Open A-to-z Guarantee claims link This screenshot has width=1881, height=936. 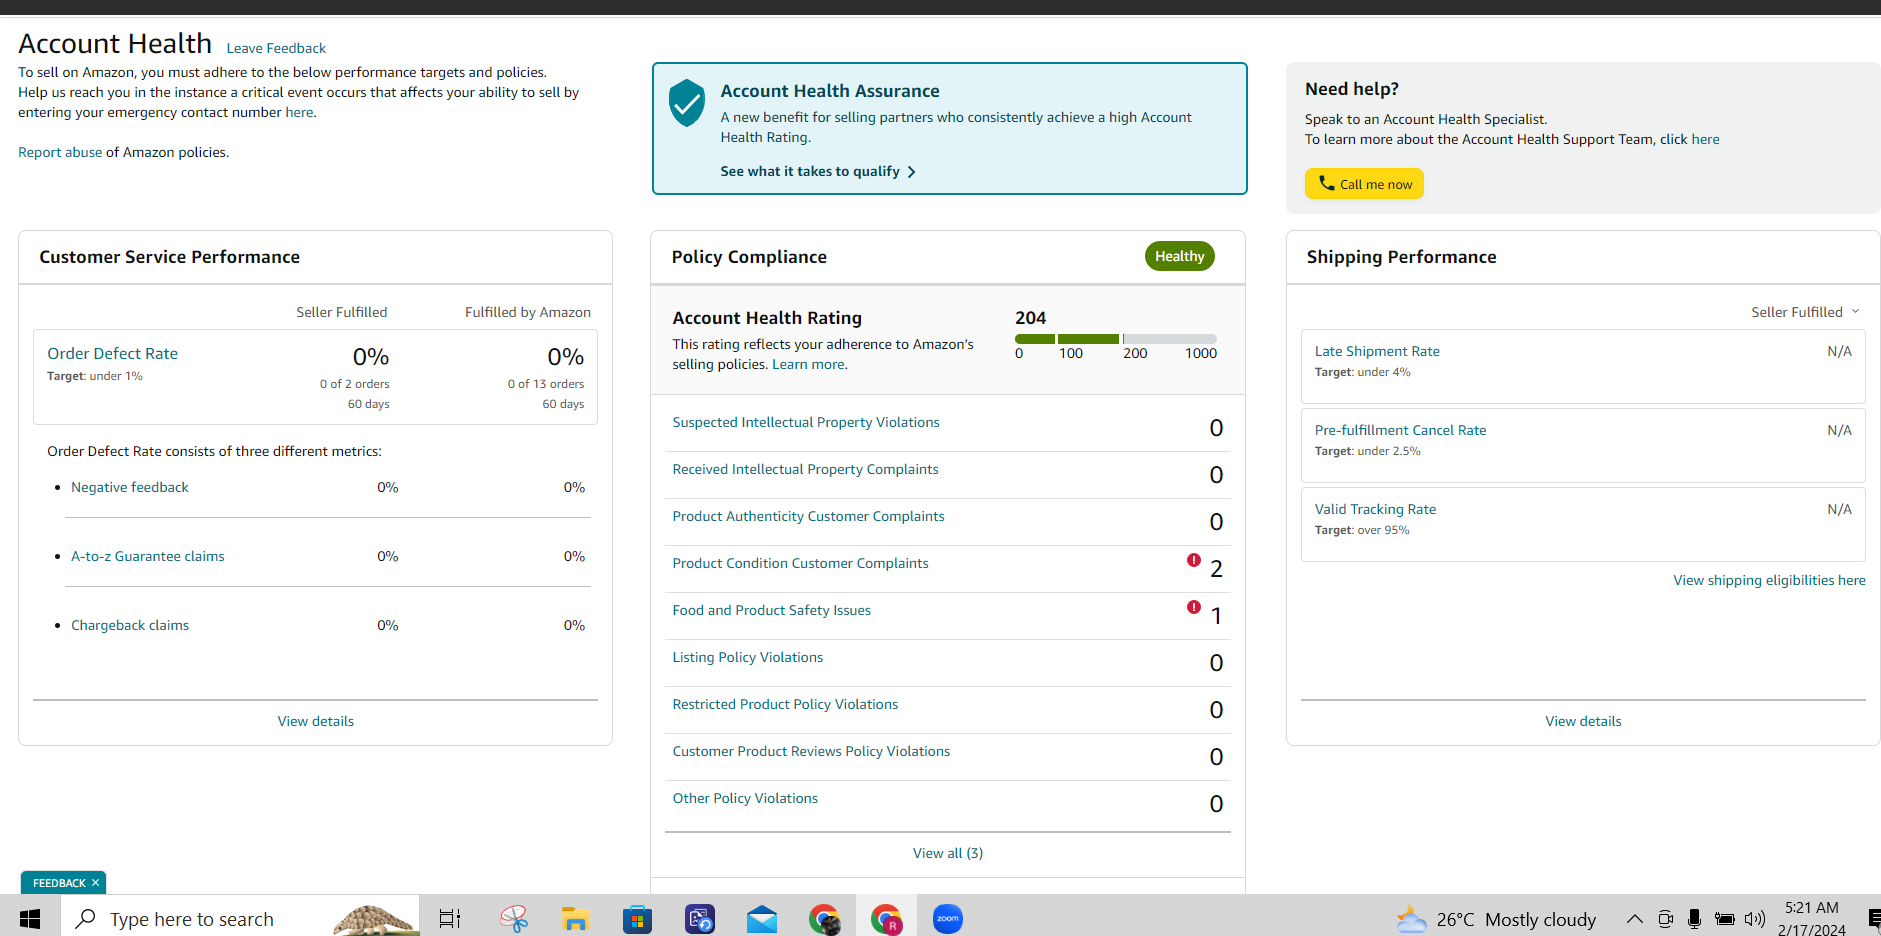(148, 556)
